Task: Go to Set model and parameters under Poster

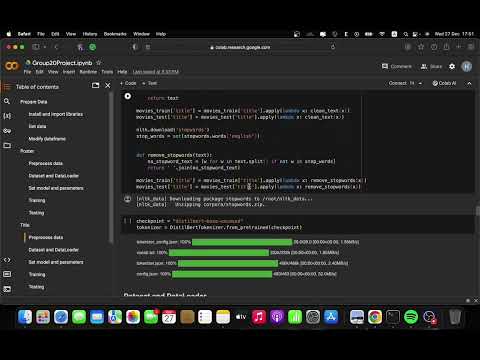Action: tap(56, 188)
